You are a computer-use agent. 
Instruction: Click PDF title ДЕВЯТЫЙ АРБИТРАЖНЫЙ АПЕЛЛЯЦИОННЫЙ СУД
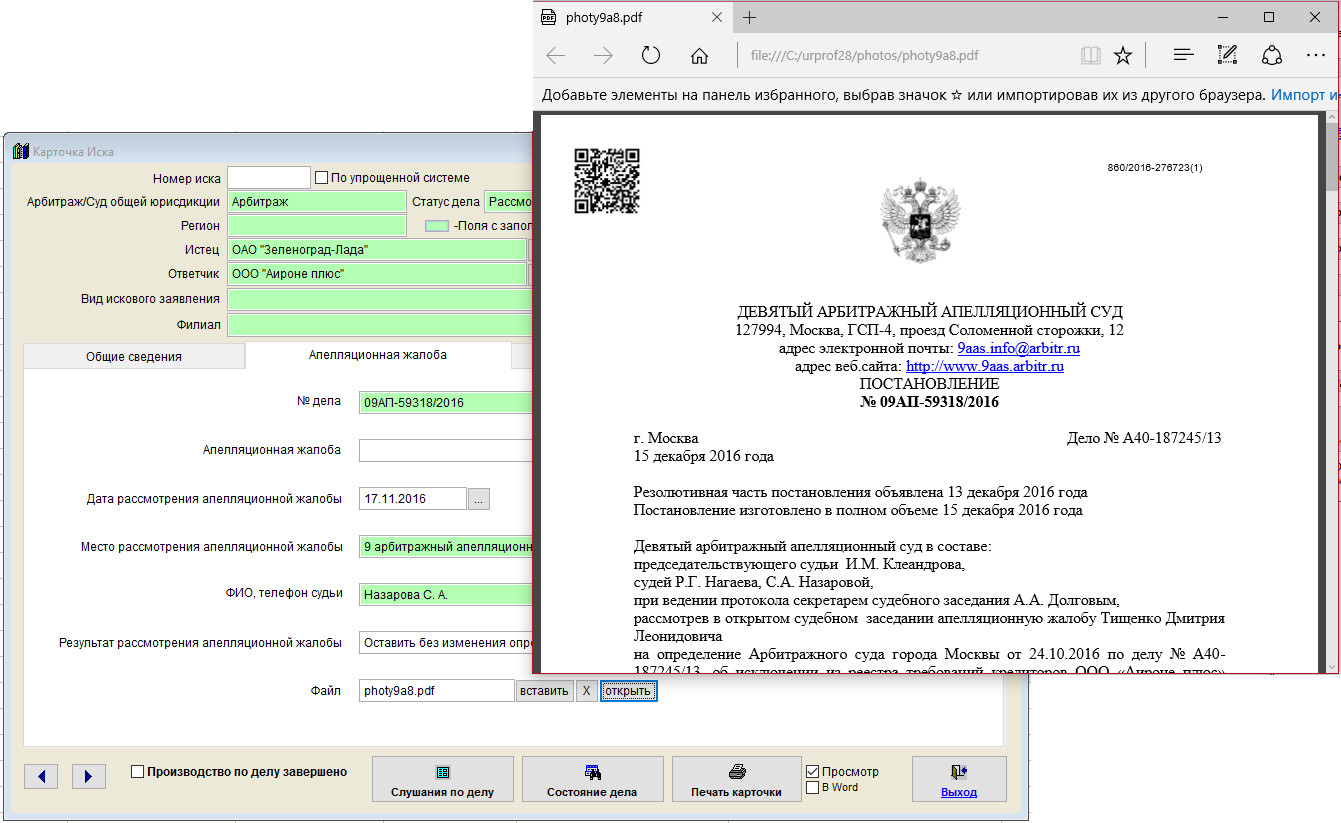929,312
